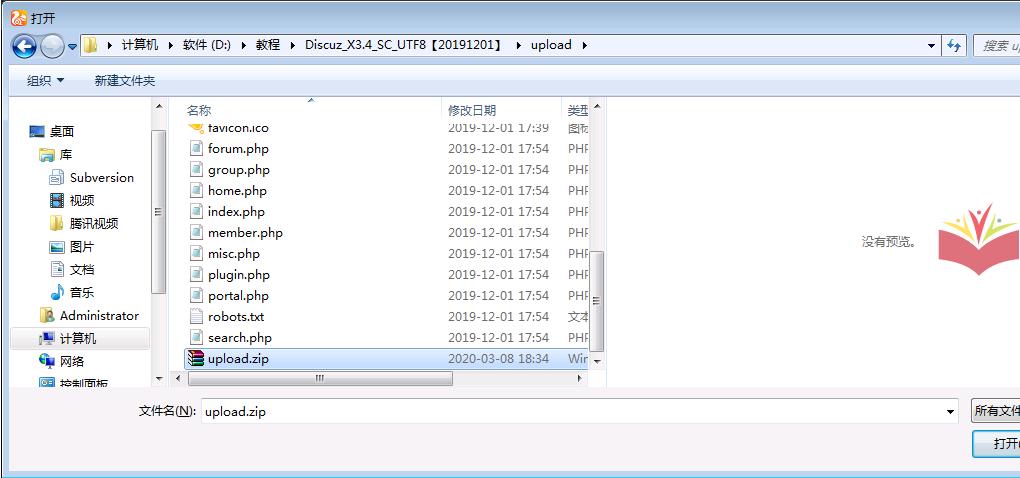Click the forum.php file icon
This screenshot has height=478, width=1020.
point(196,148)
